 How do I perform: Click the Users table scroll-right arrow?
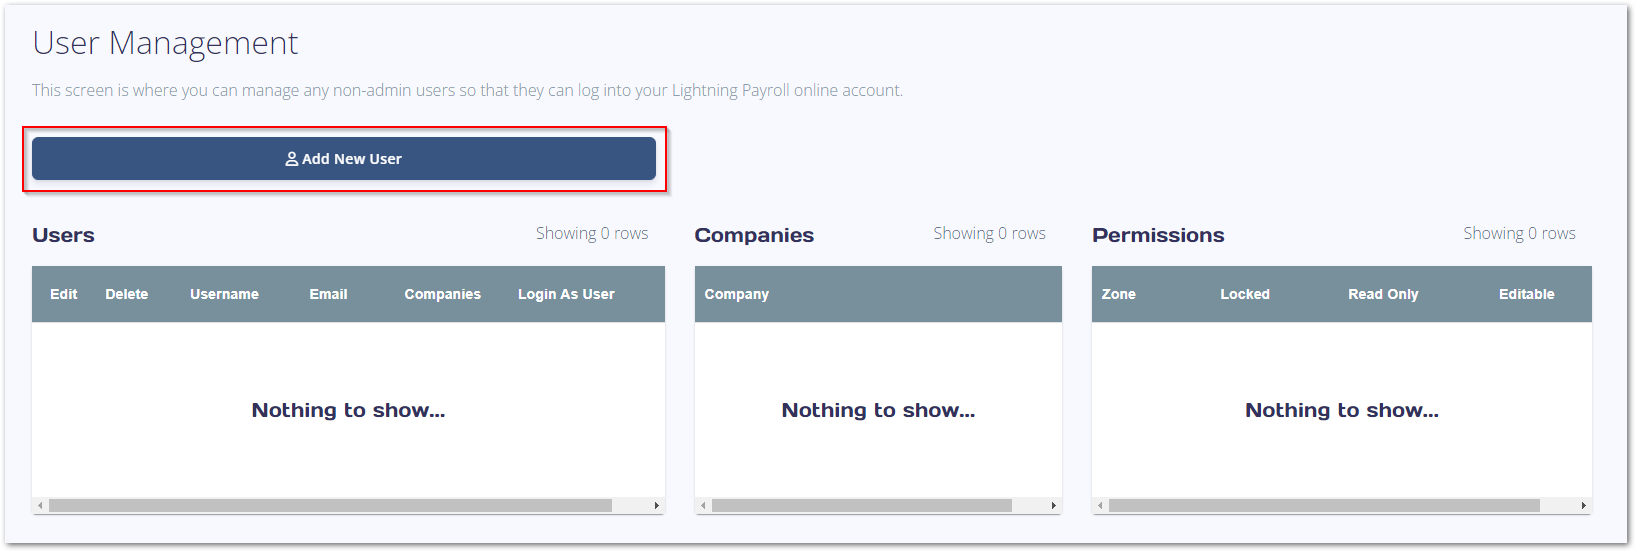(x=656, y=506)
